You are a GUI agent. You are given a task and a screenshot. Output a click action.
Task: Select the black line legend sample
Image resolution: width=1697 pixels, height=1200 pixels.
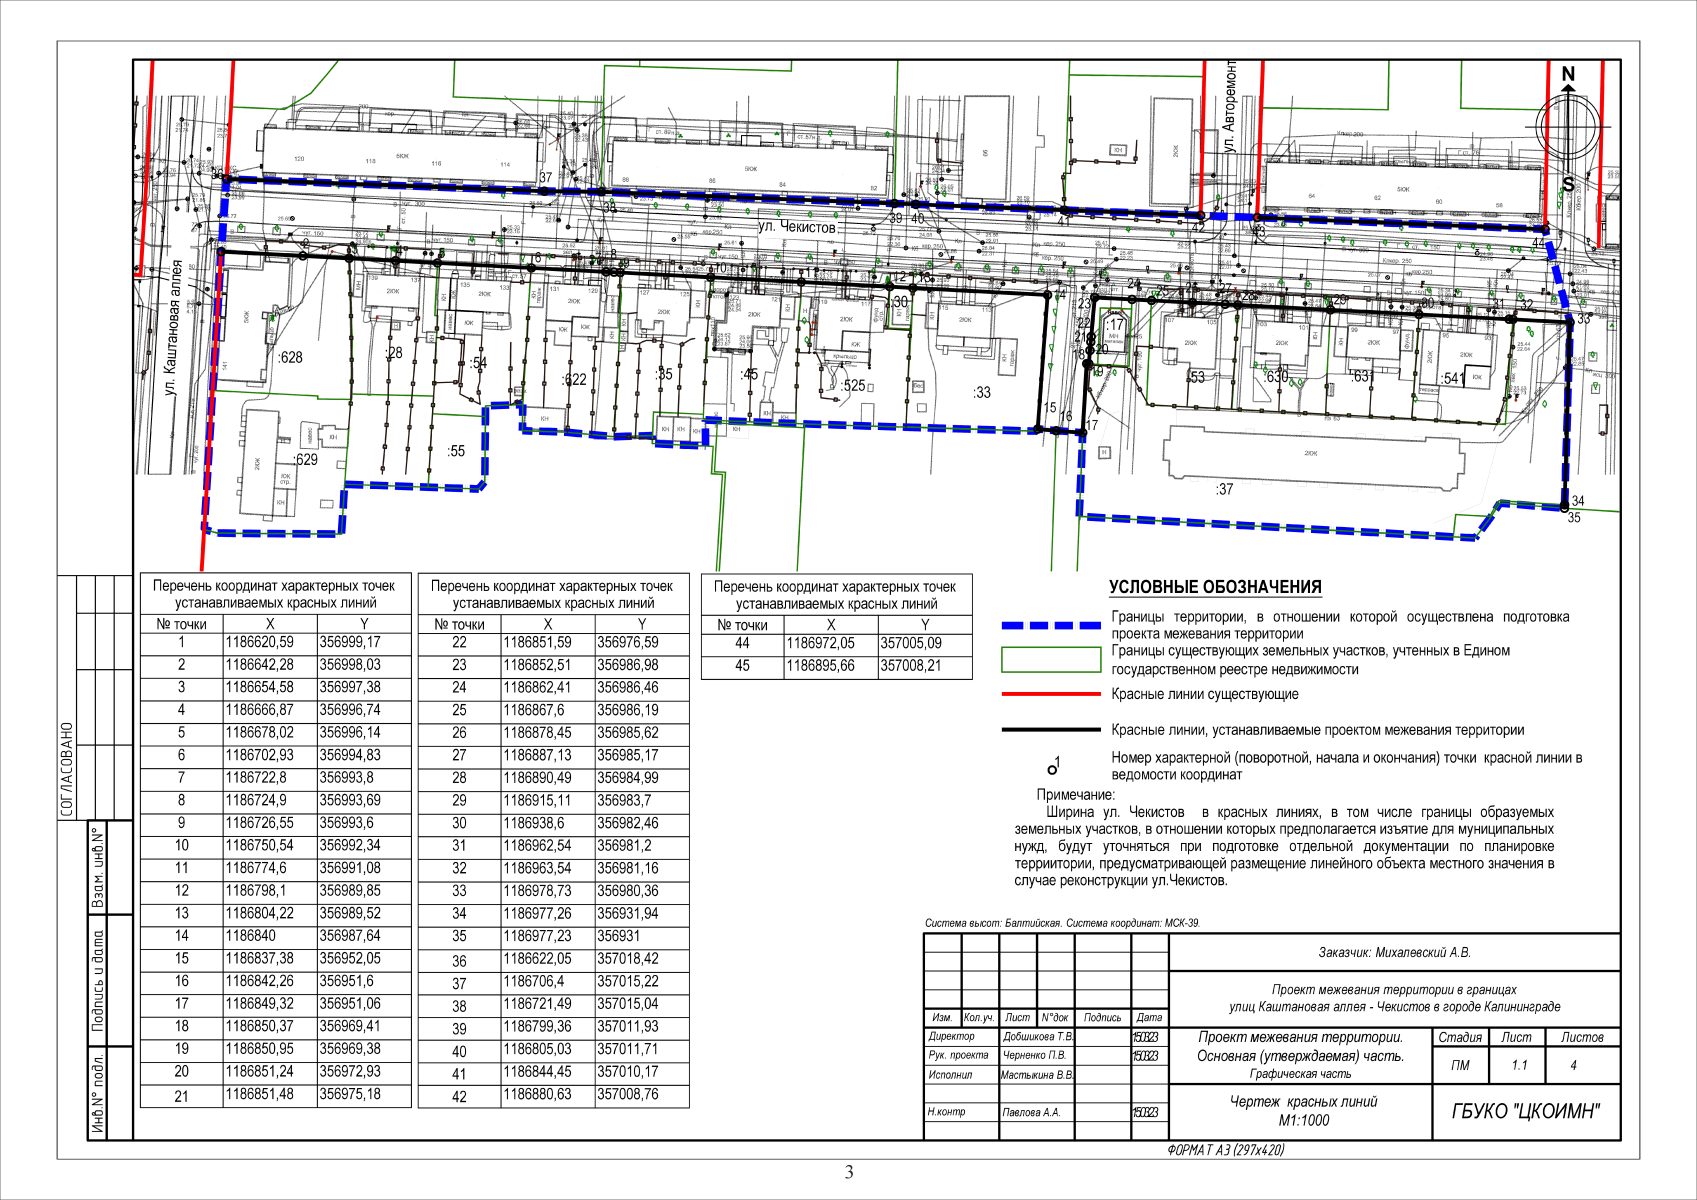tap(1050, 730)
